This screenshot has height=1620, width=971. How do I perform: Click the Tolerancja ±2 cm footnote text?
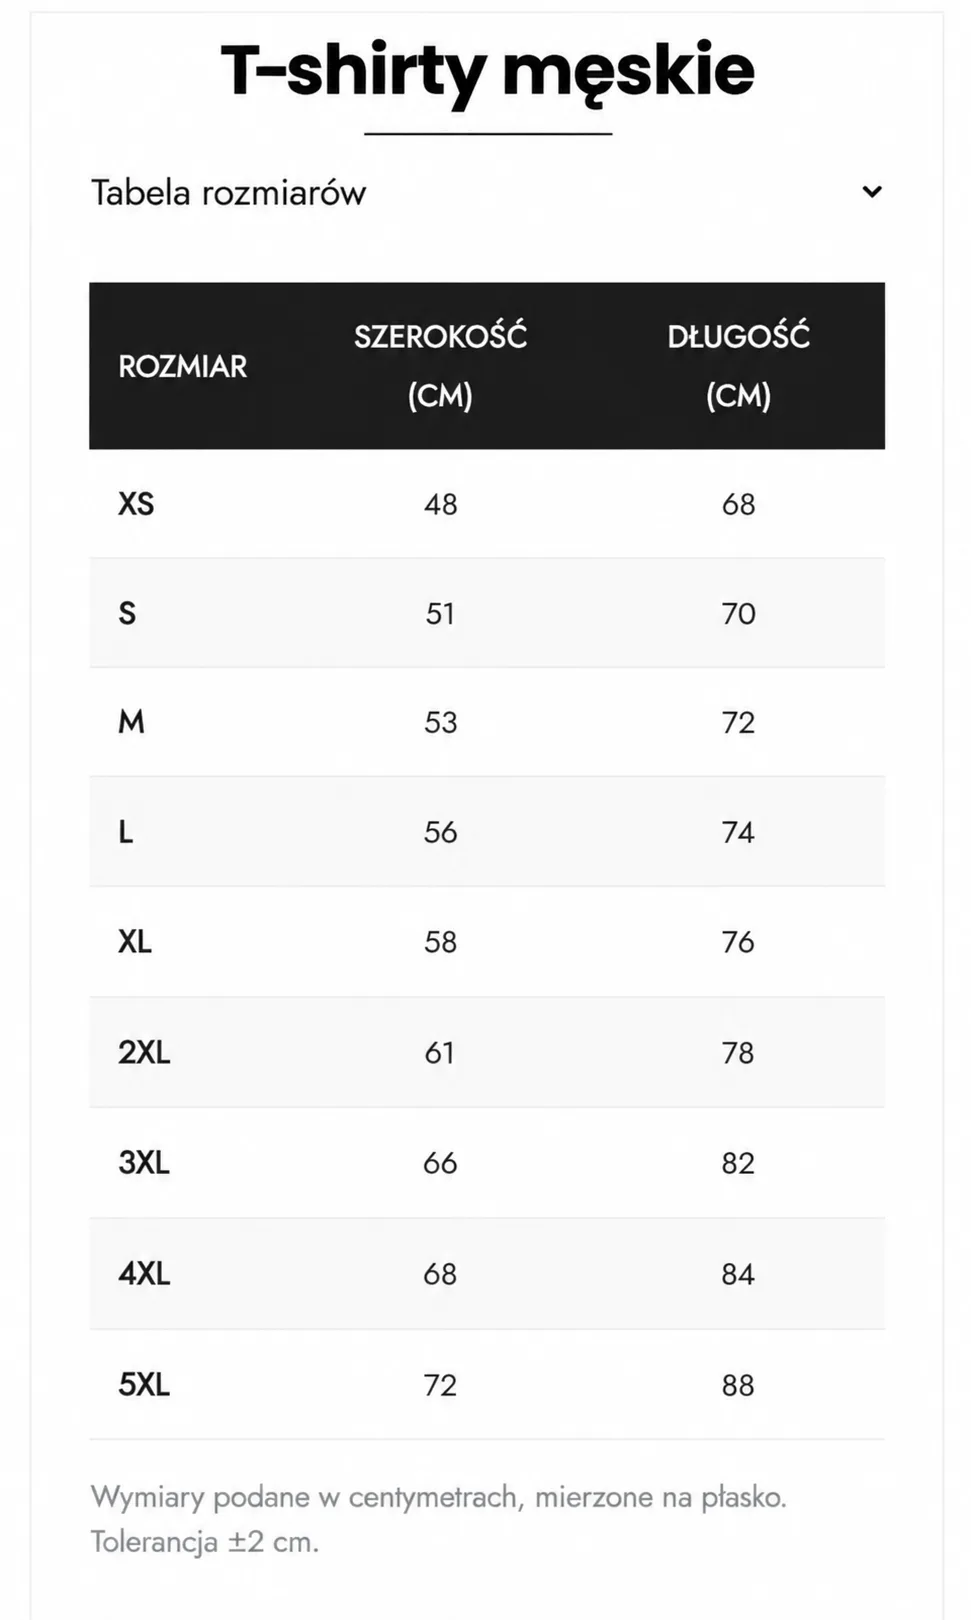pos(205,1541)
